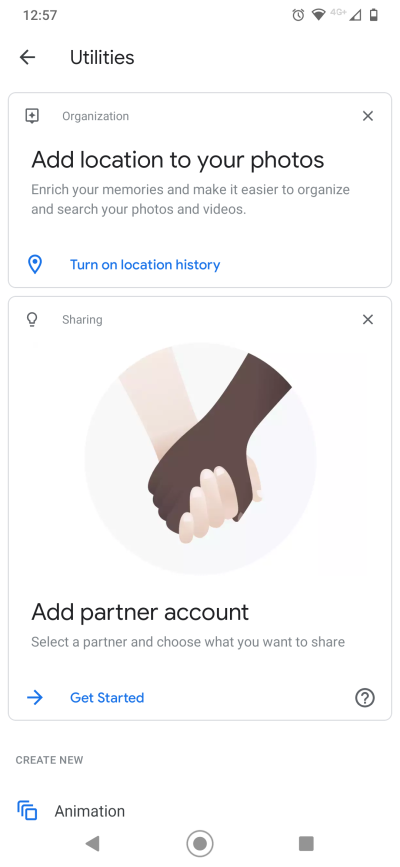Screen dimensions: 400x867
Task: Tap the blue arrow beside Get Started
Action: pyautogui.click(x=35, y=698)
